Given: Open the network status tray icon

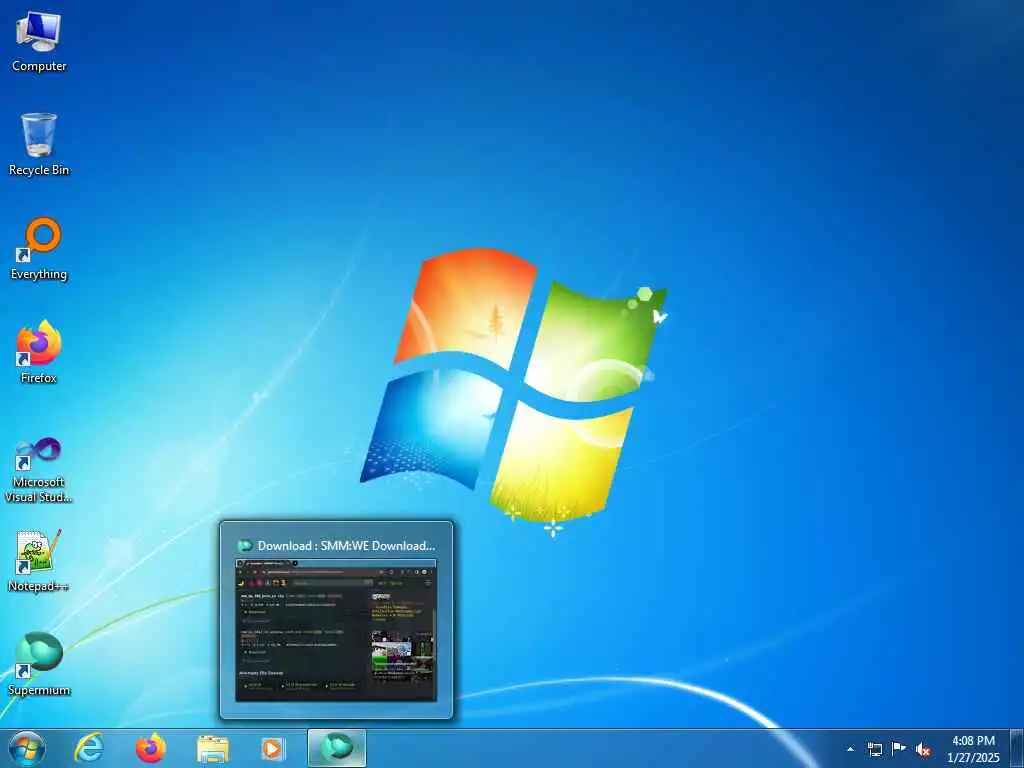Looking at the screenshot, I should [874, 749].
